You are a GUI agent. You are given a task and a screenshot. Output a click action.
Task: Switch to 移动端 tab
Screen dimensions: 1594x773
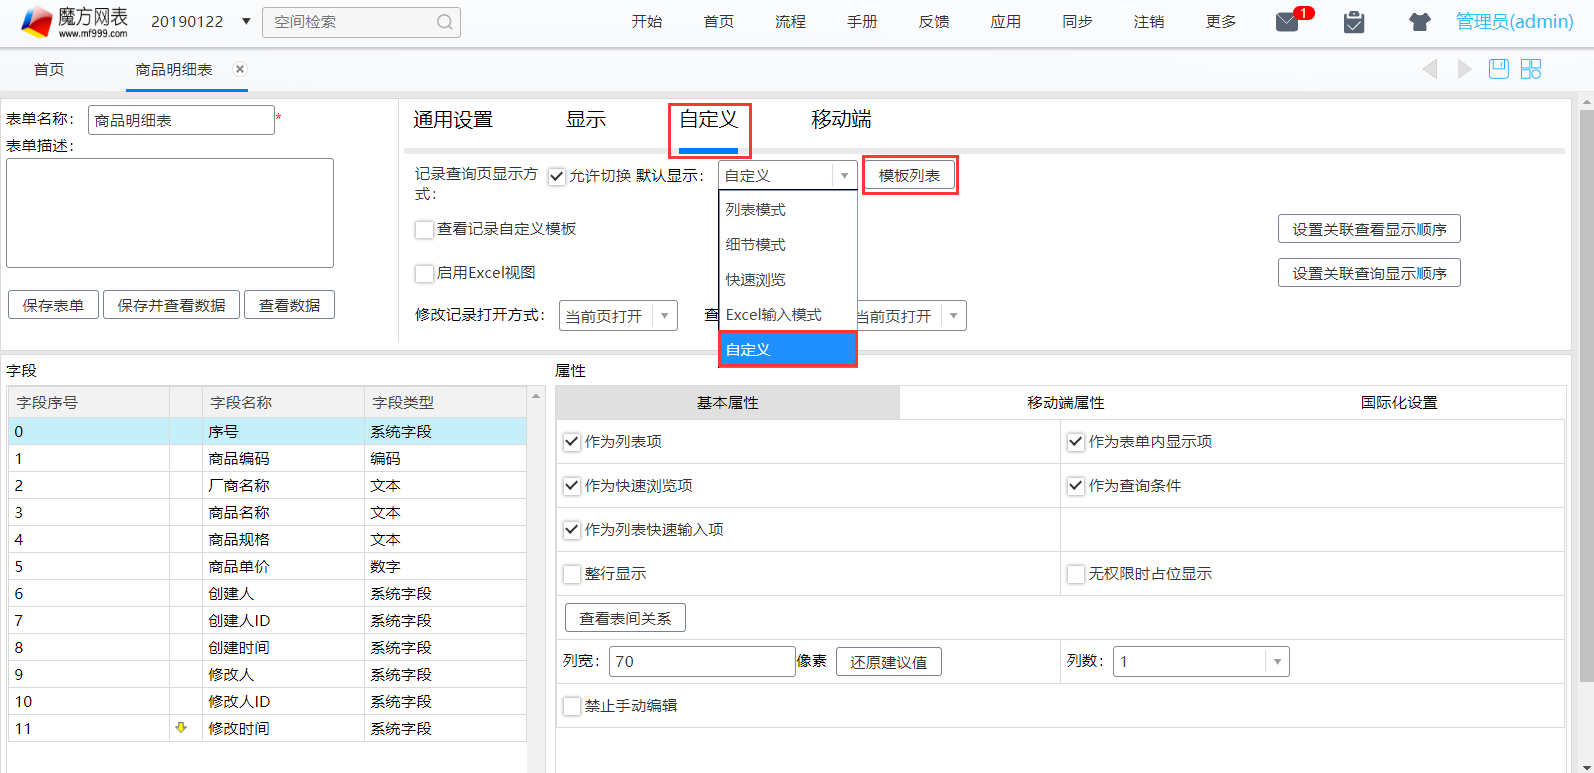841,120
